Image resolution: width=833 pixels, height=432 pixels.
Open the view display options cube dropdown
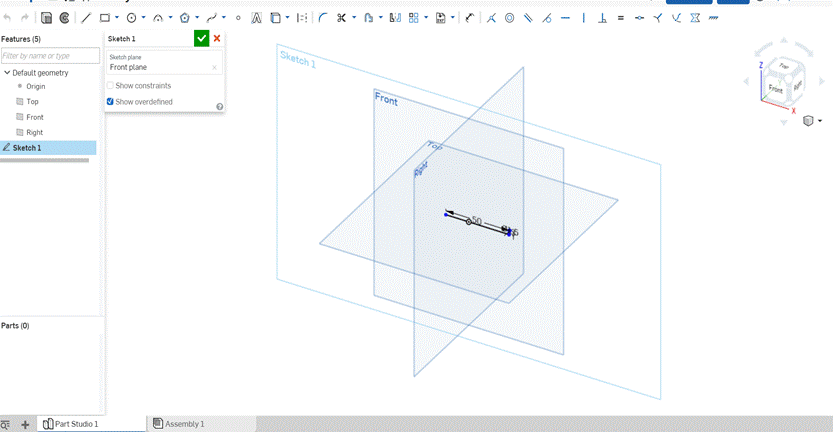(x=812, y=121)
